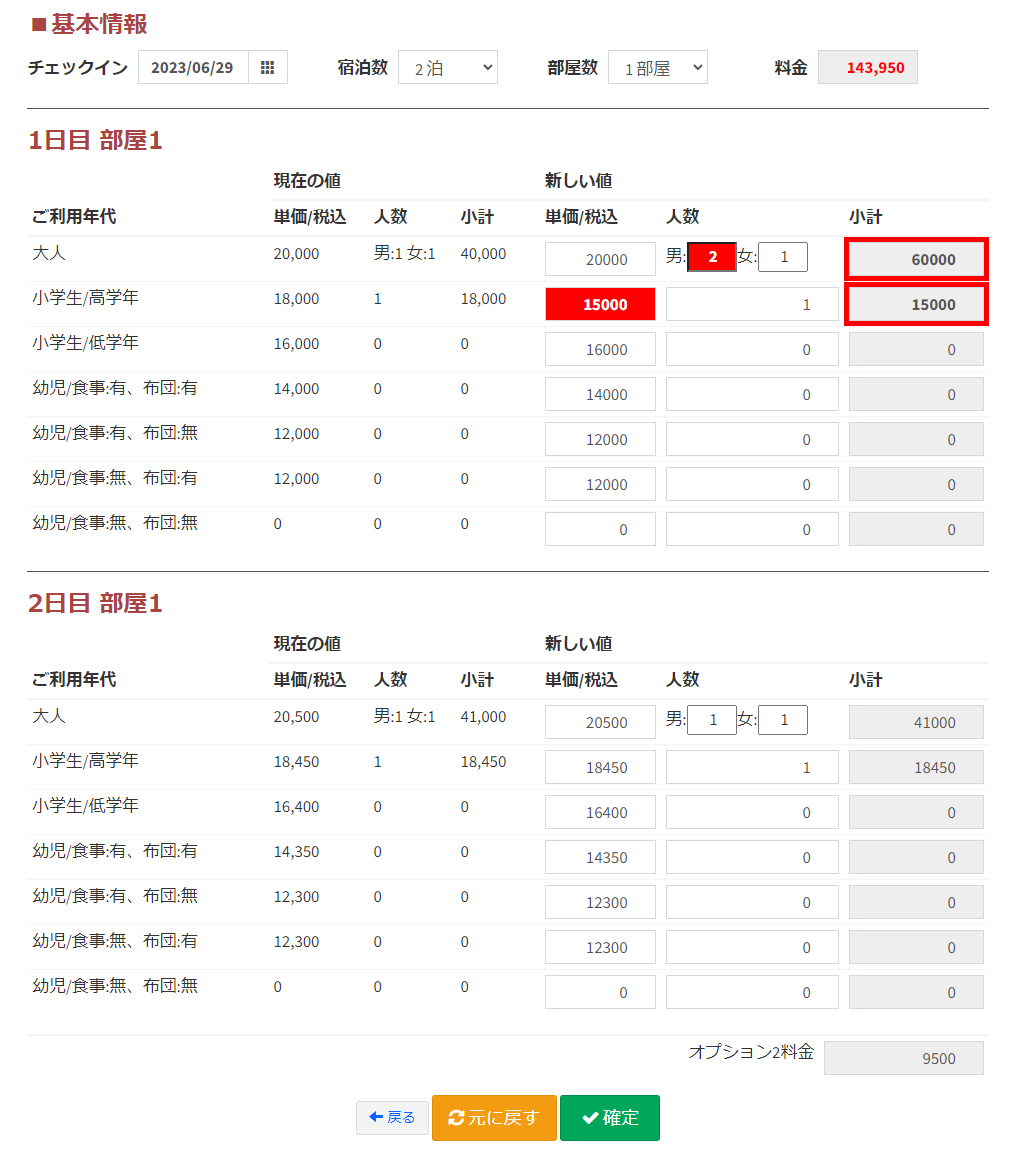Click day 2 unit price field 14350
The width and height of the screenshot is (1028, 1150).
tap(600, 857)
